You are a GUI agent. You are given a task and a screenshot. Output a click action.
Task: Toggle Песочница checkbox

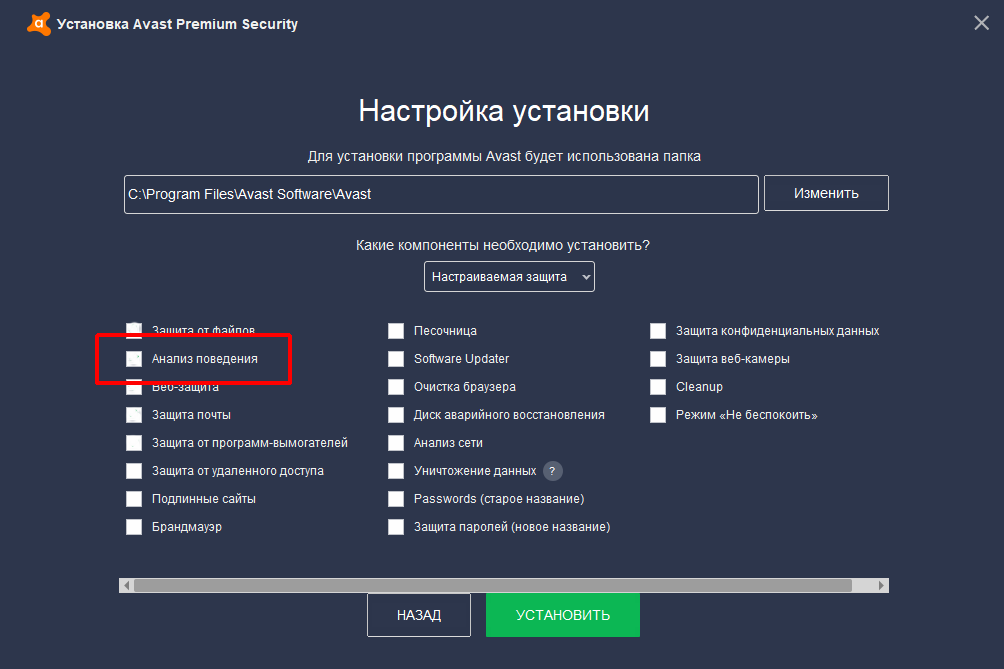coord(396,331)
